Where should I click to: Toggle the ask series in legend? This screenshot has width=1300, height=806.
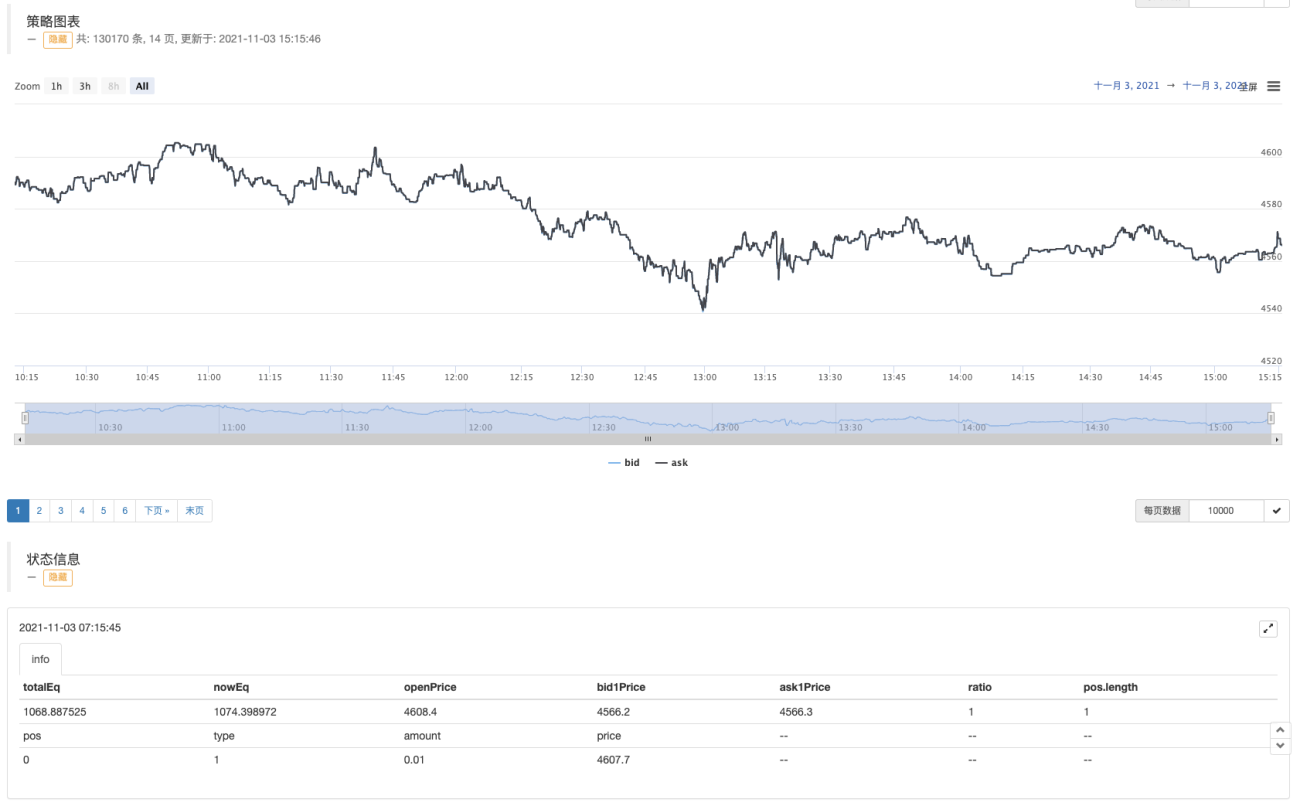tap(671, 463)
